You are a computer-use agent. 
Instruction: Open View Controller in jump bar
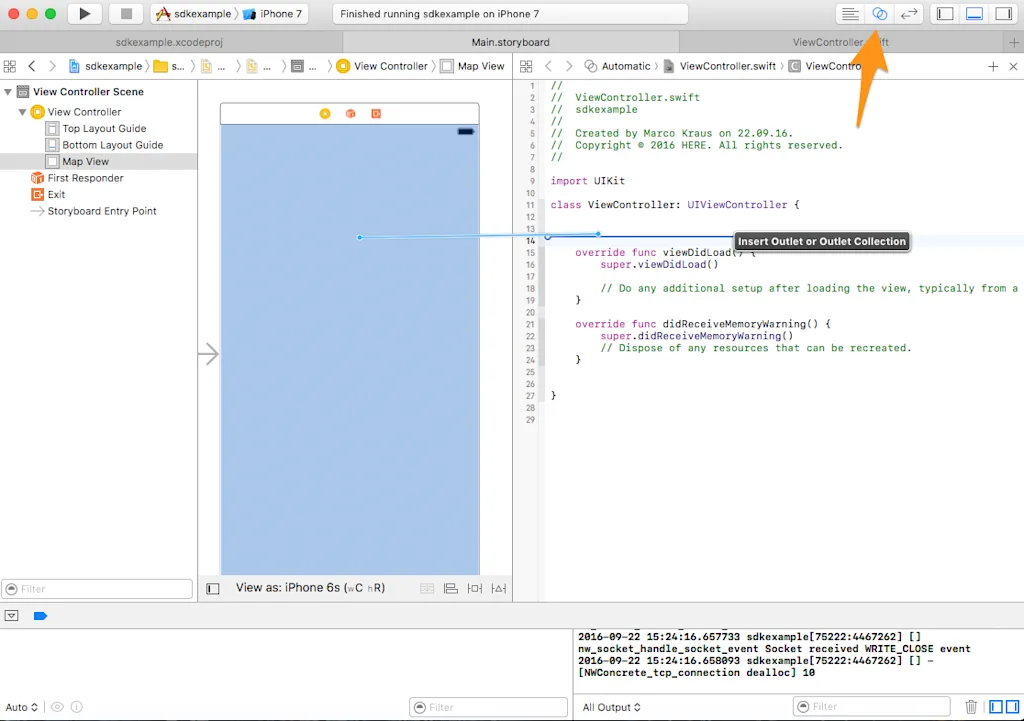click(382, 66)
